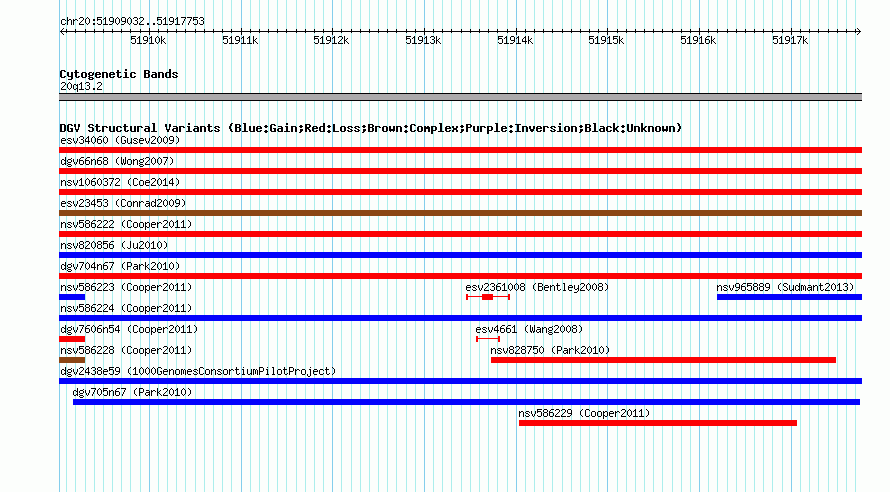Open nsv1060372 (Coe2014) variant label

120,182
